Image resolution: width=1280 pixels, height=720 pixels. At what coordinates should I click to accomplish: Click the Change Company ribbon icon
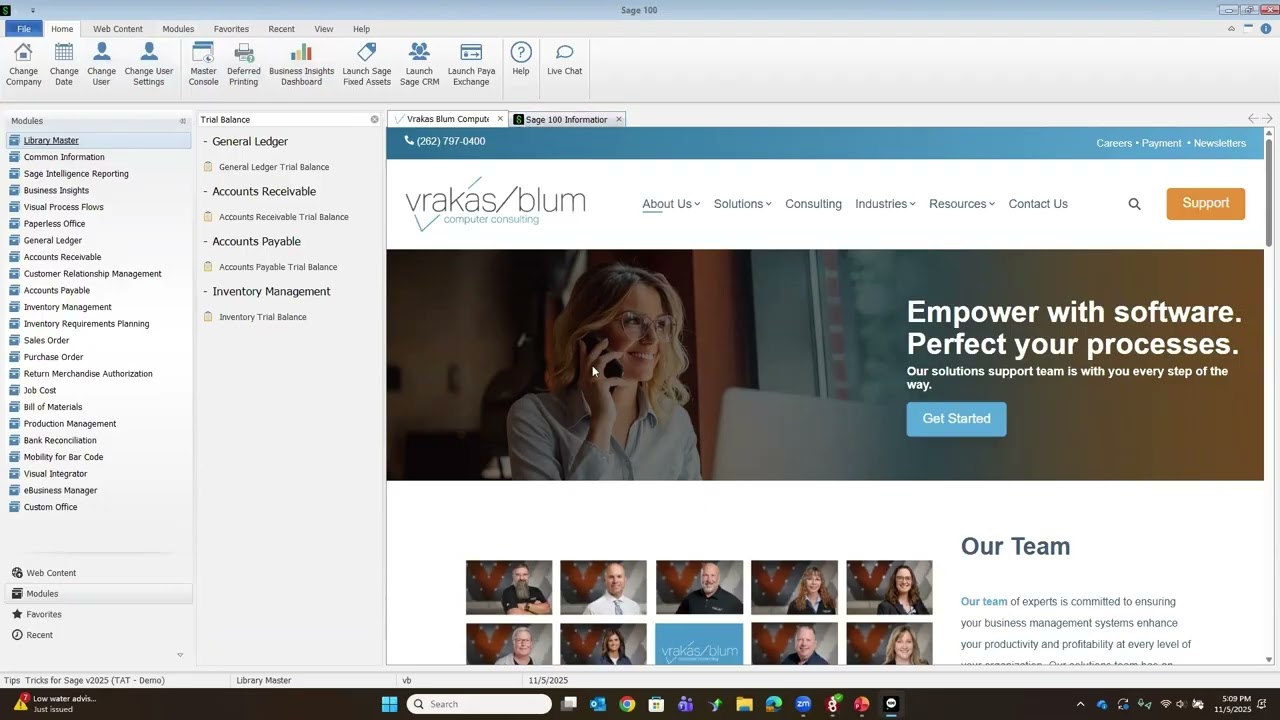pos(23,64)
